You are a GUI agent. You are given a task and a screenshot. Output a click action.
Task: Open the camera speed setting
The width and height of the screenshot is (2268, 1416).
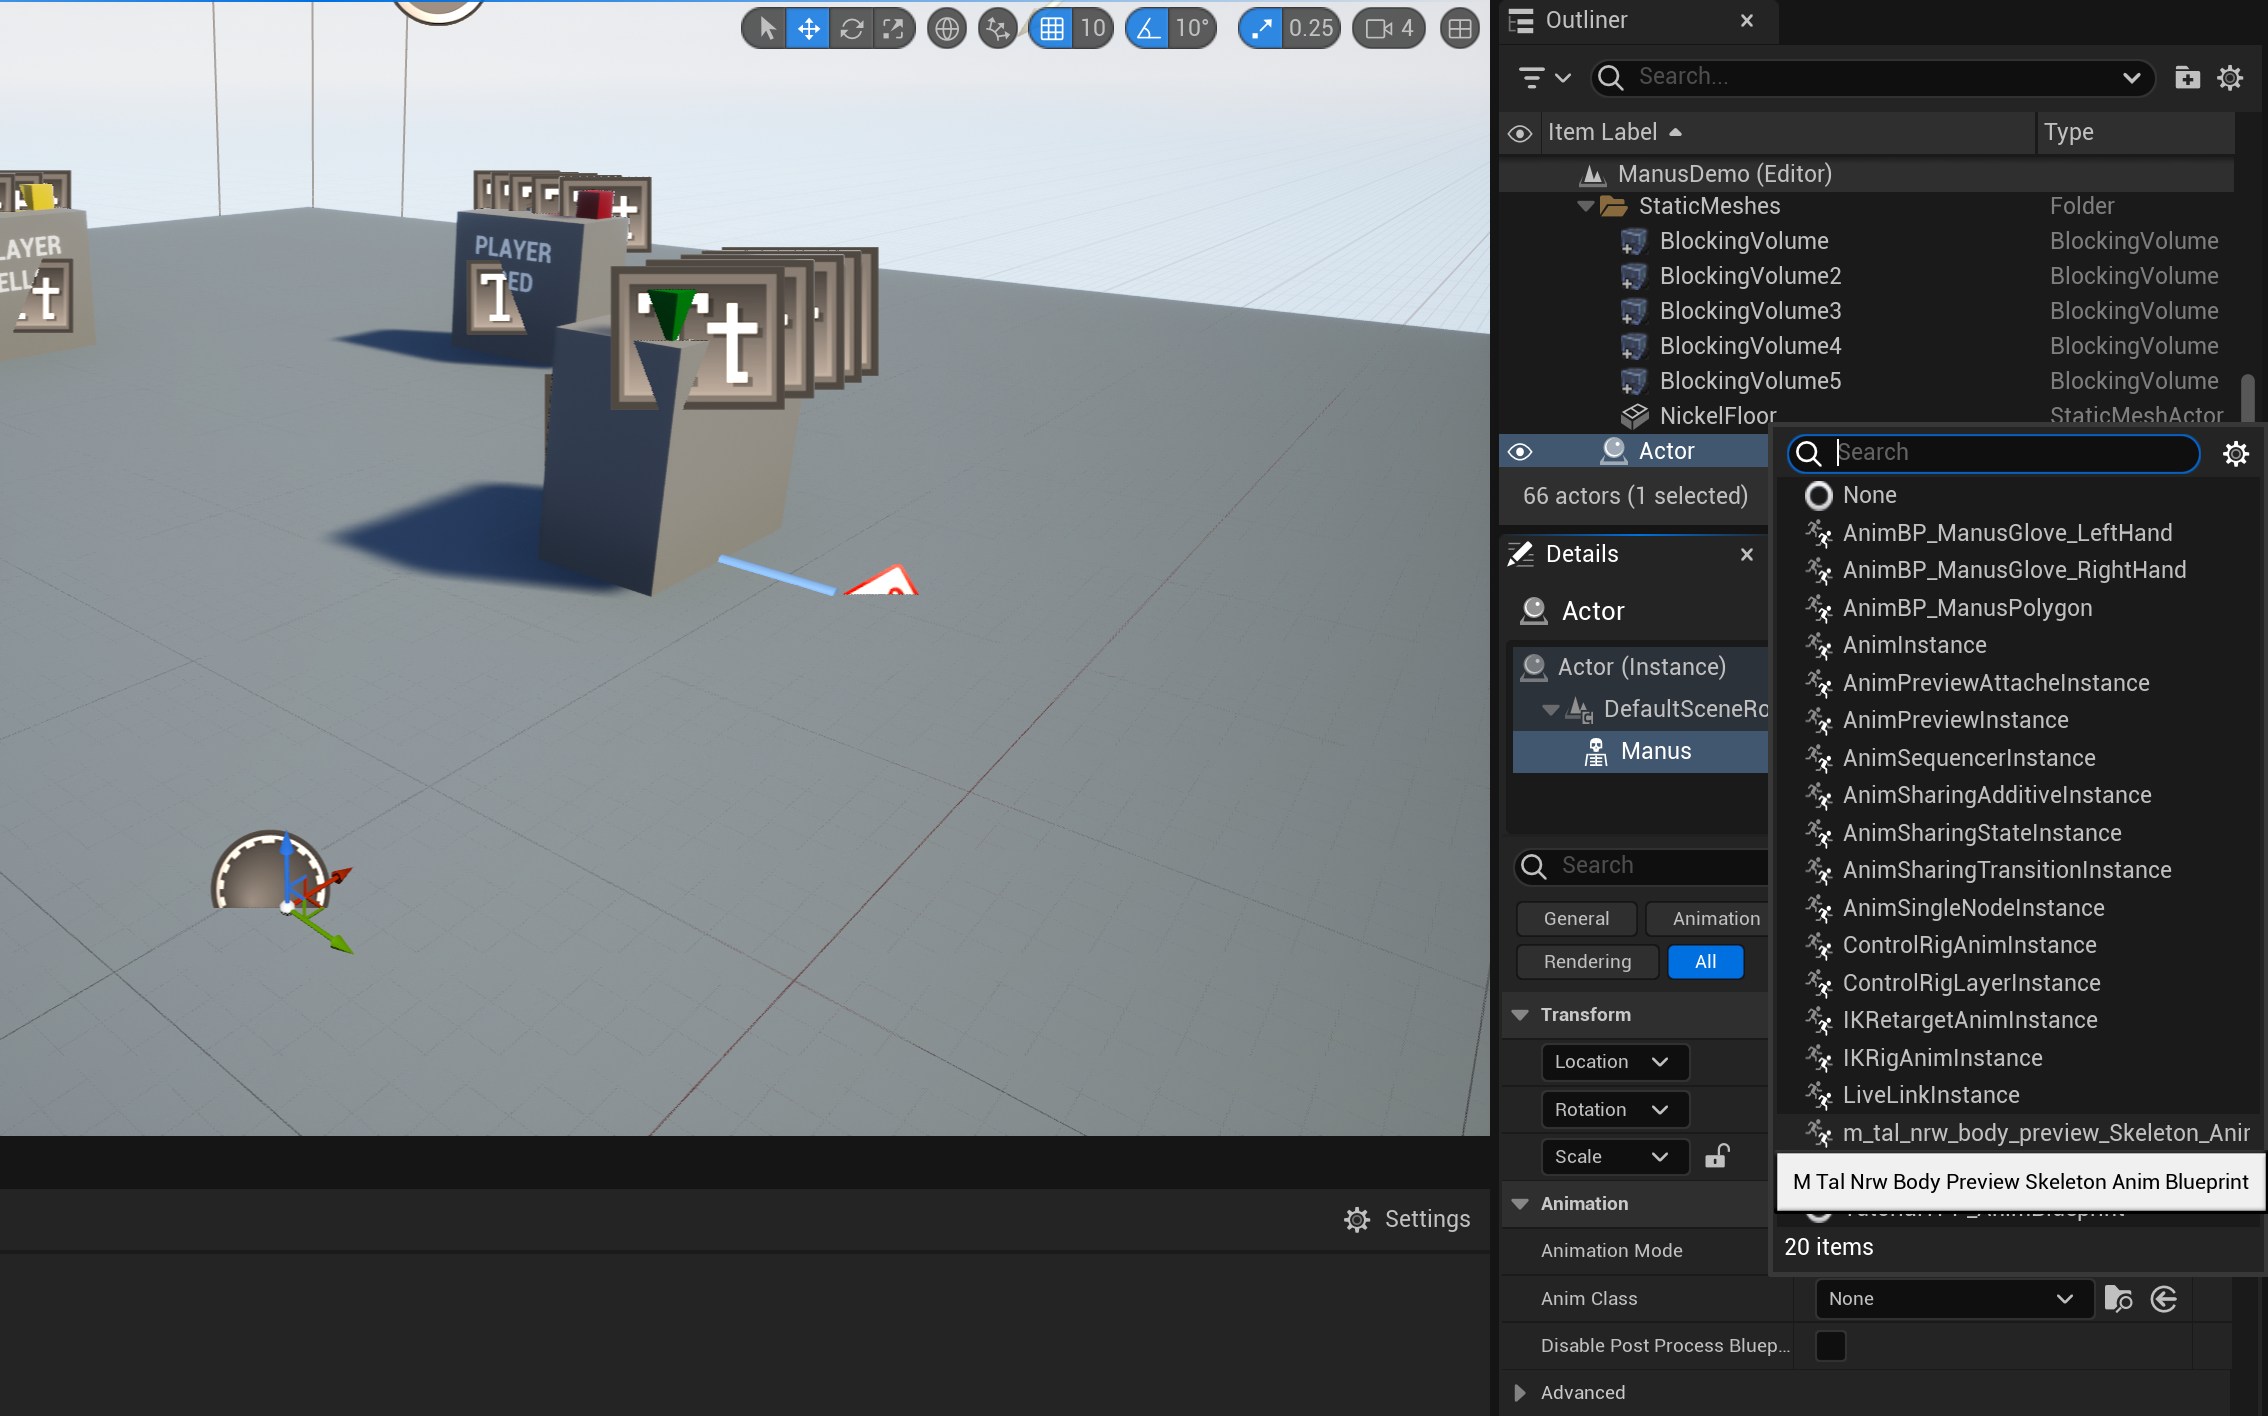(x=1389, y=28)
